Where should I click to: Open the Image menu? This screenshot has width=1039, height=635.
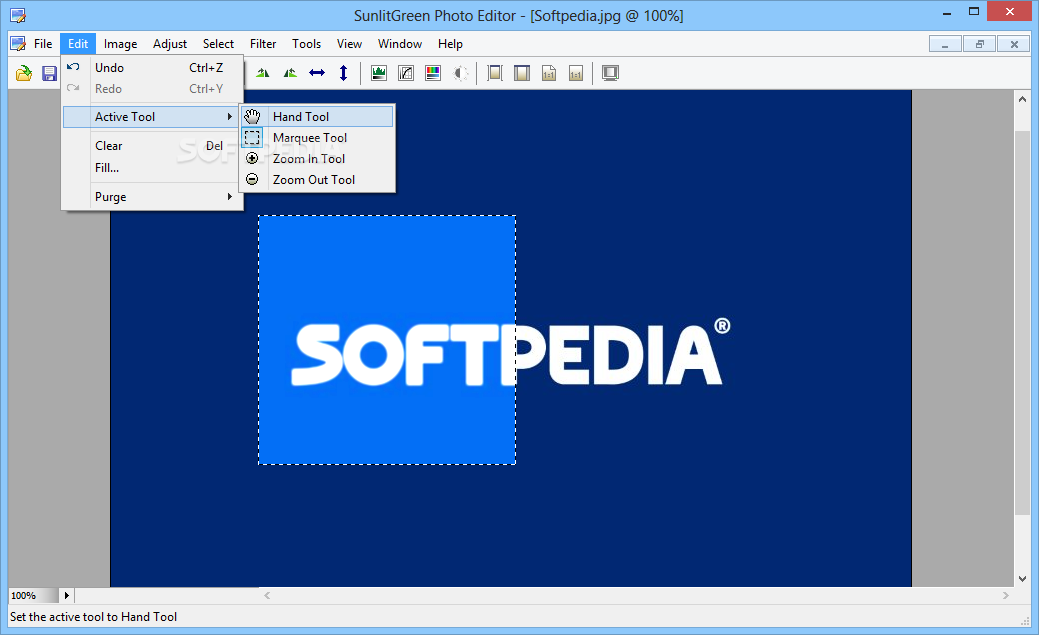(121, 44)
